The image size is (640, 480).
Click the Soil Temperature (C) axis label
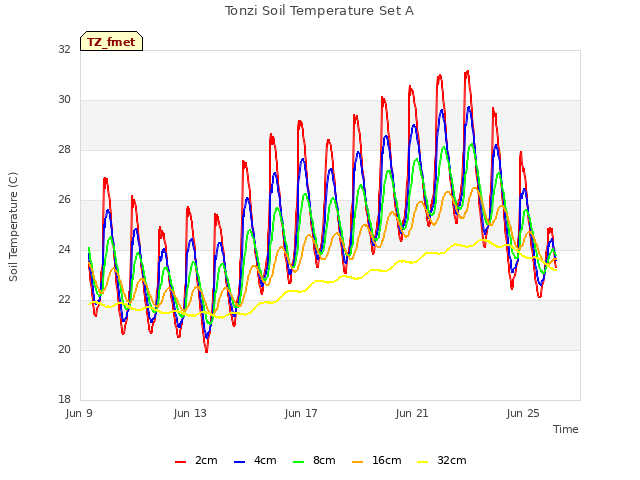pos(13,227)
